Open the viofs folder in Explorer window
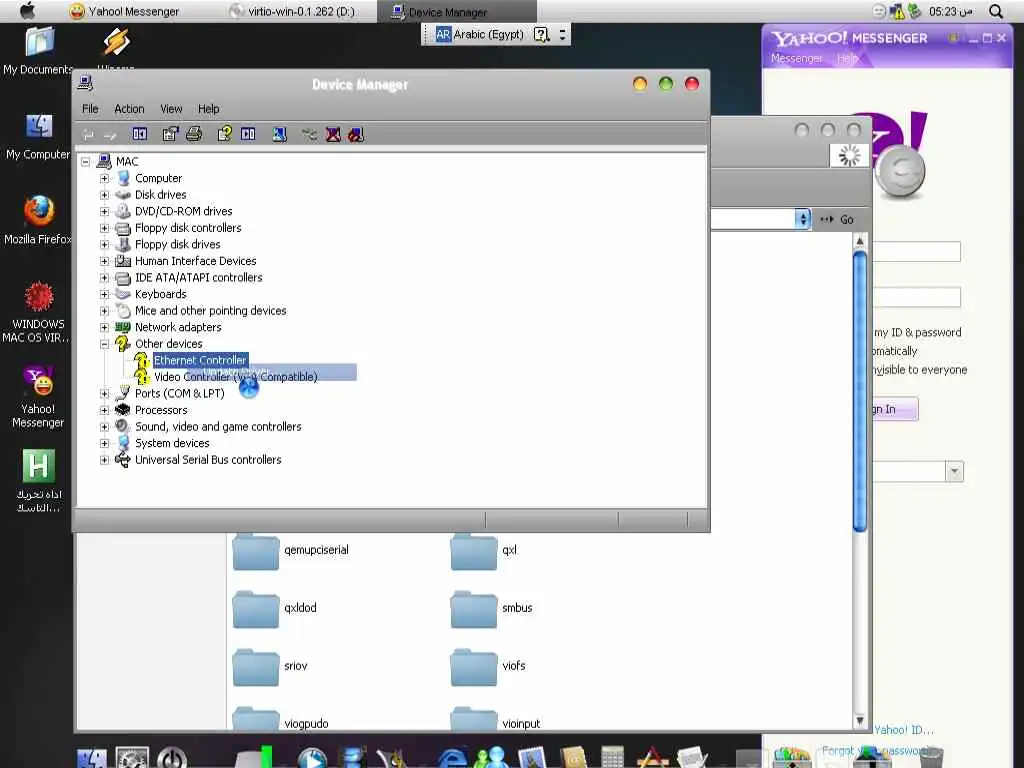Viewport: 1024px width, 768px height. [x=488, y=666]
